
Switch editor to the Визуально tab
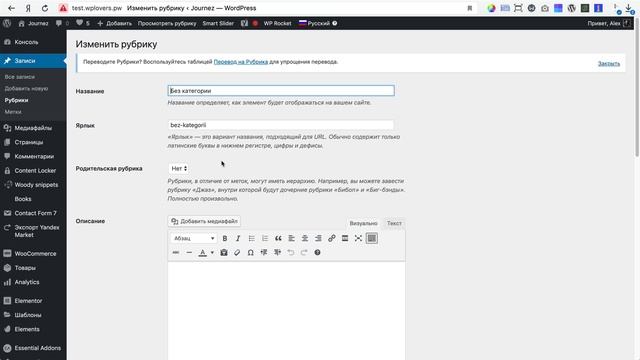(x=363, y=223)
